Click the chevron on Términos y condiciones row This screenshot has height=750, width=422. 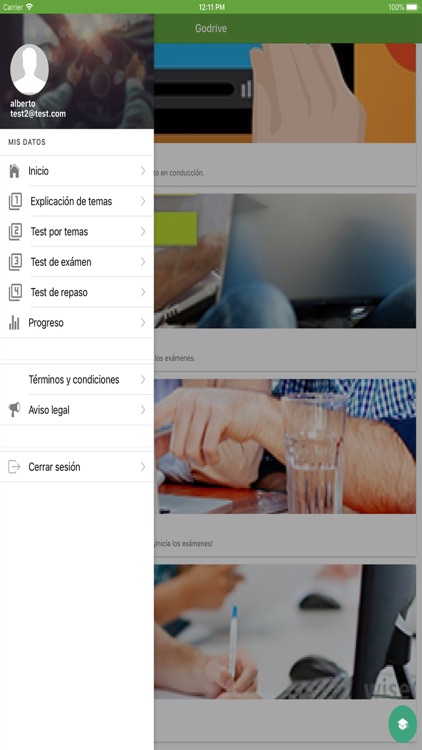(x=143, y=379)
